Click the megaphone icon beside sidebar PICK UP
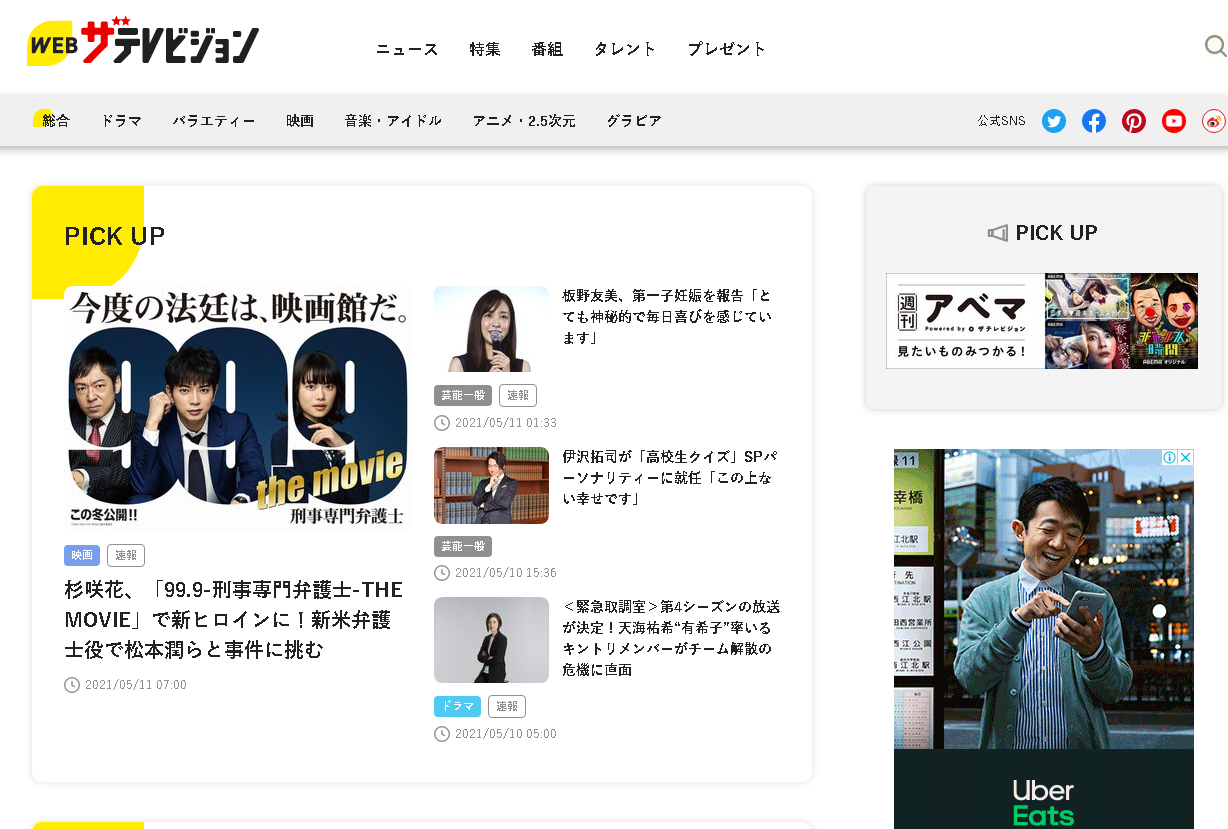 coord(997,233)
